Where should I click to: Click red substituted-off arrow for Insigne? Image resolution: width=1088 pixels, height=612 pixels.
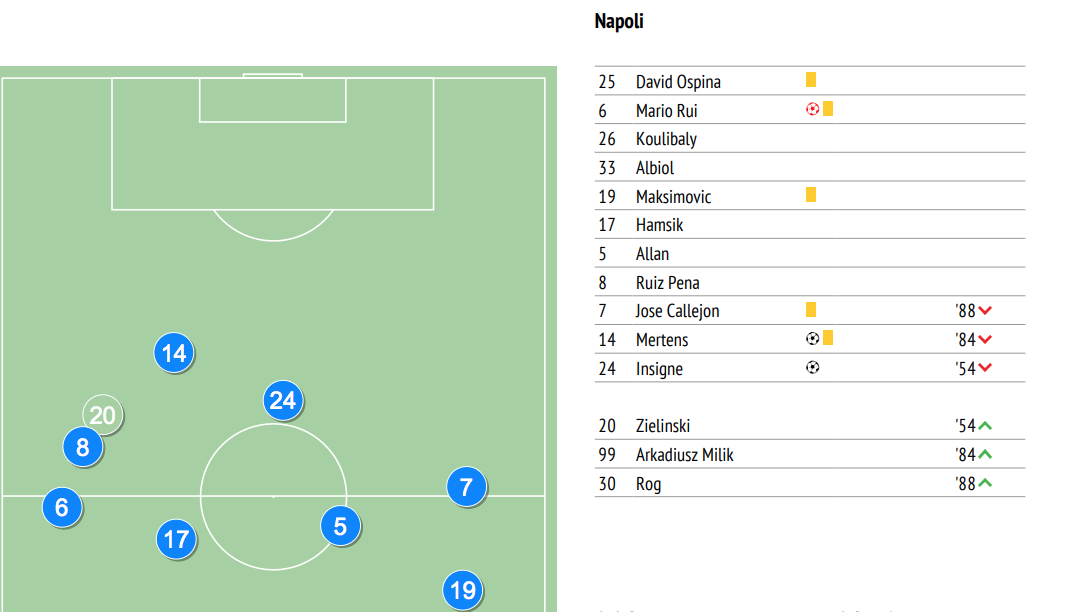click(x=985, y=368)
